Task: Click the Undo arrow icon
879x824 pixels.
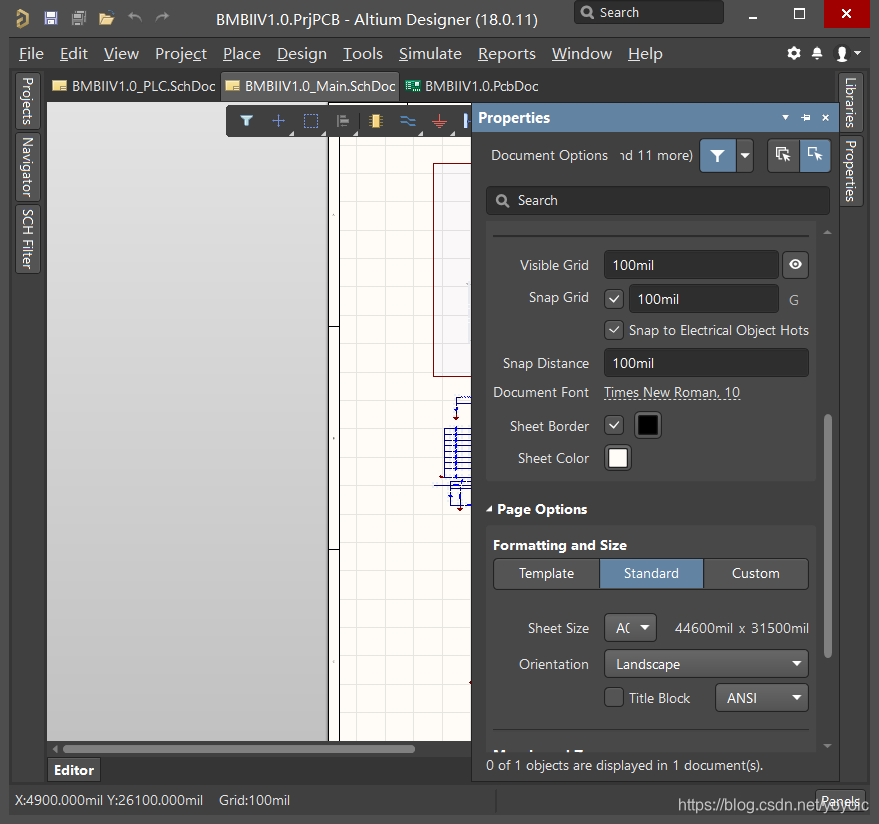Action: (x=135, y=17)
